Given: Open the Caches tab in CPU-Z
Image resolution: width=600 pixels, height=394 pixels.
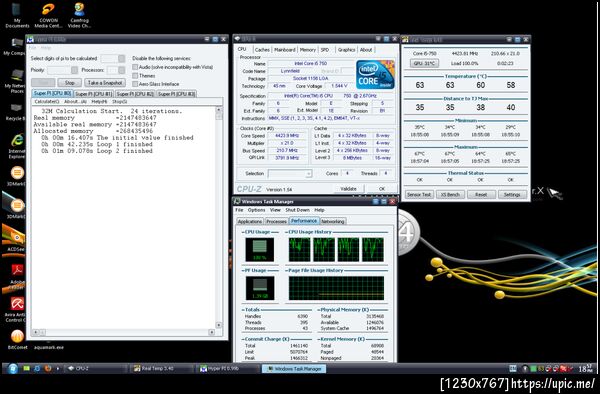Looking at the screenshot, I should click(262, 50).
